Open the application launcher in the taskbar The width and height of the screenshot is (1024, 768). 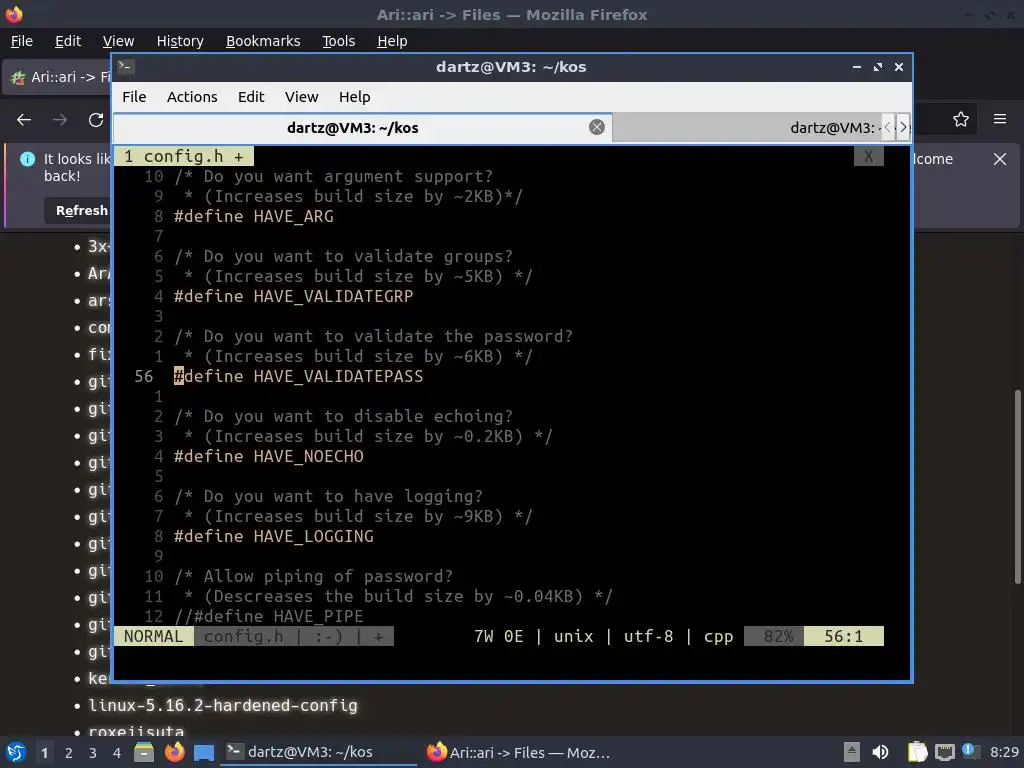[16, 752]
